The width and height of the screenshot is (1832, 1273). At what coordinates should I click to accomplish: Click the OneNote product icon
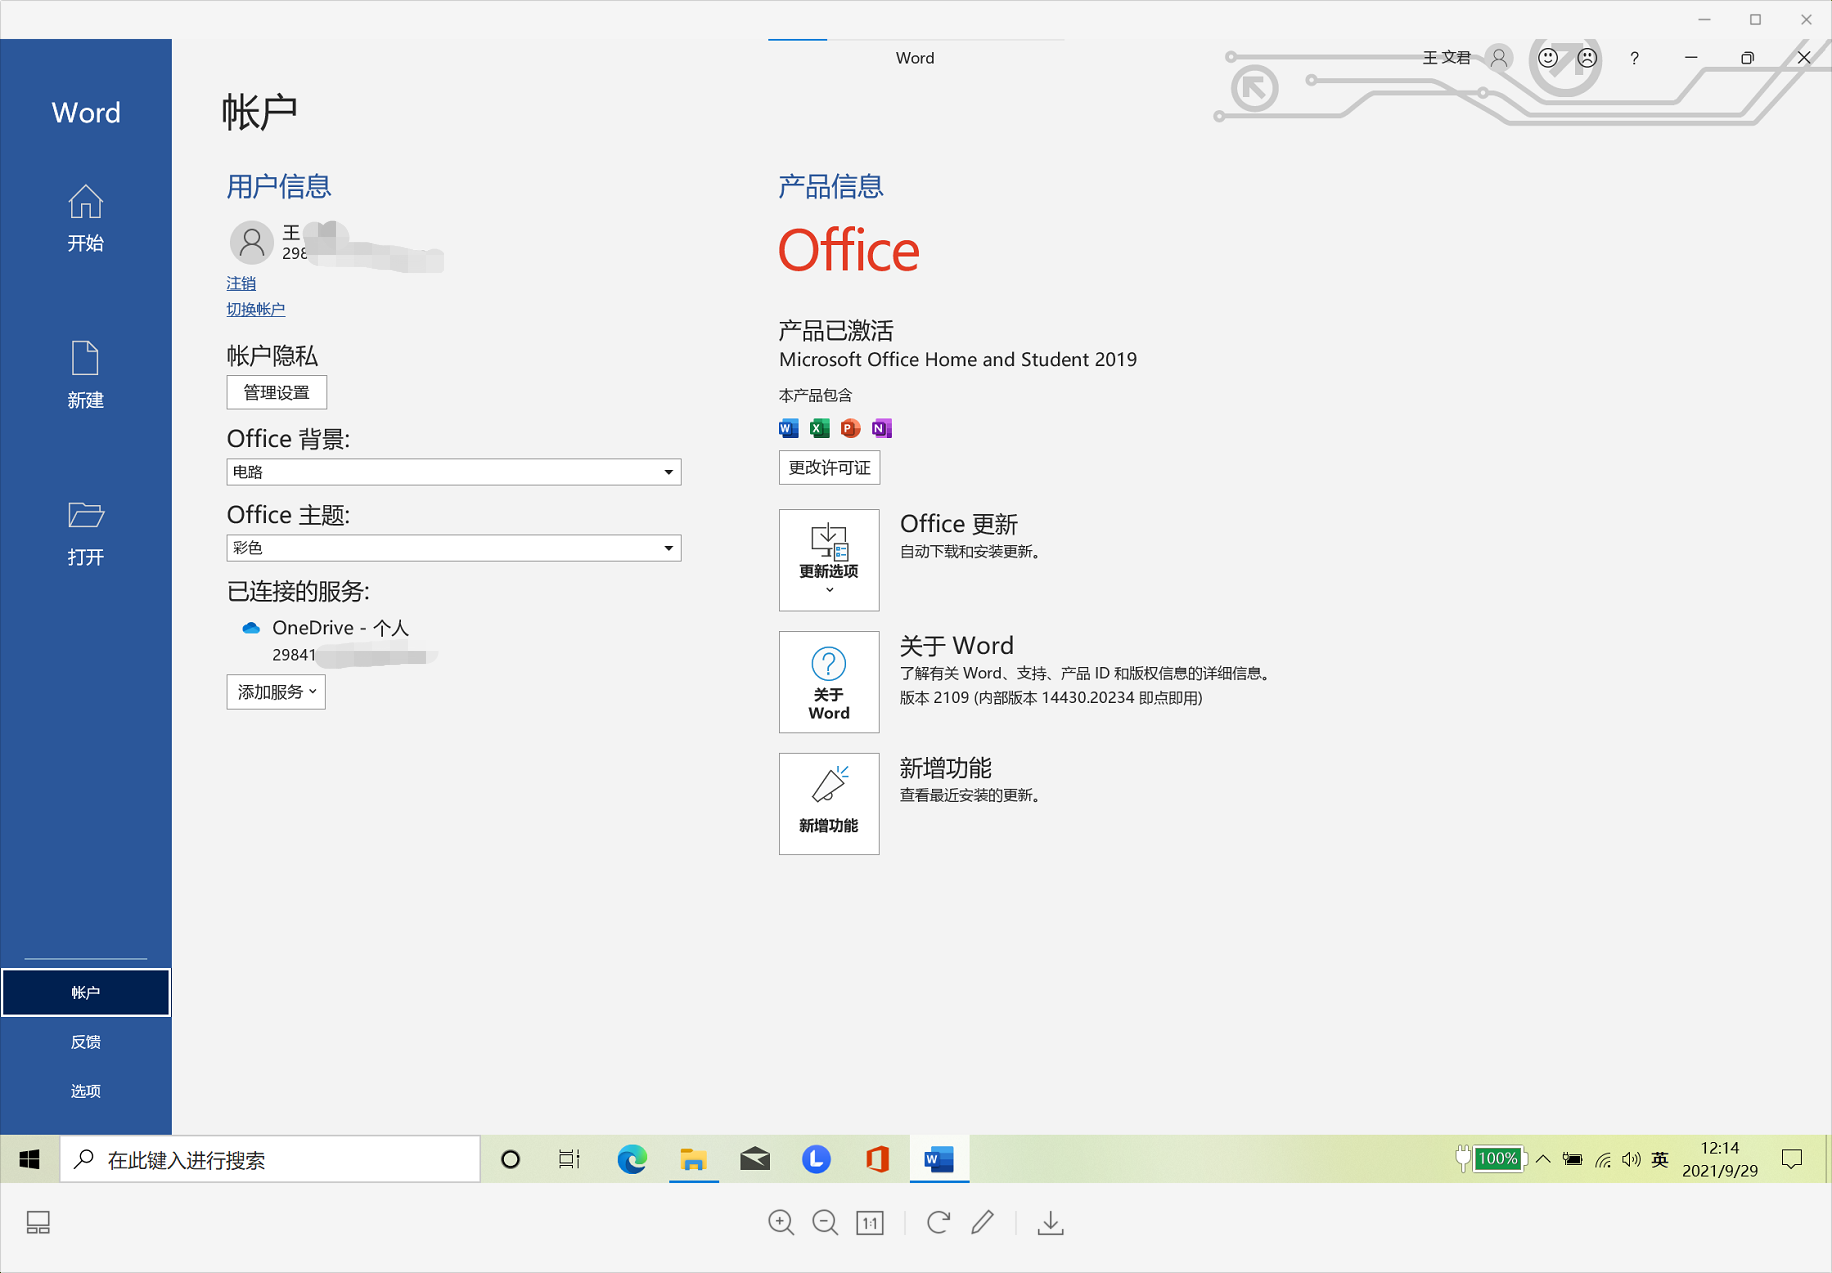point(881,428)
